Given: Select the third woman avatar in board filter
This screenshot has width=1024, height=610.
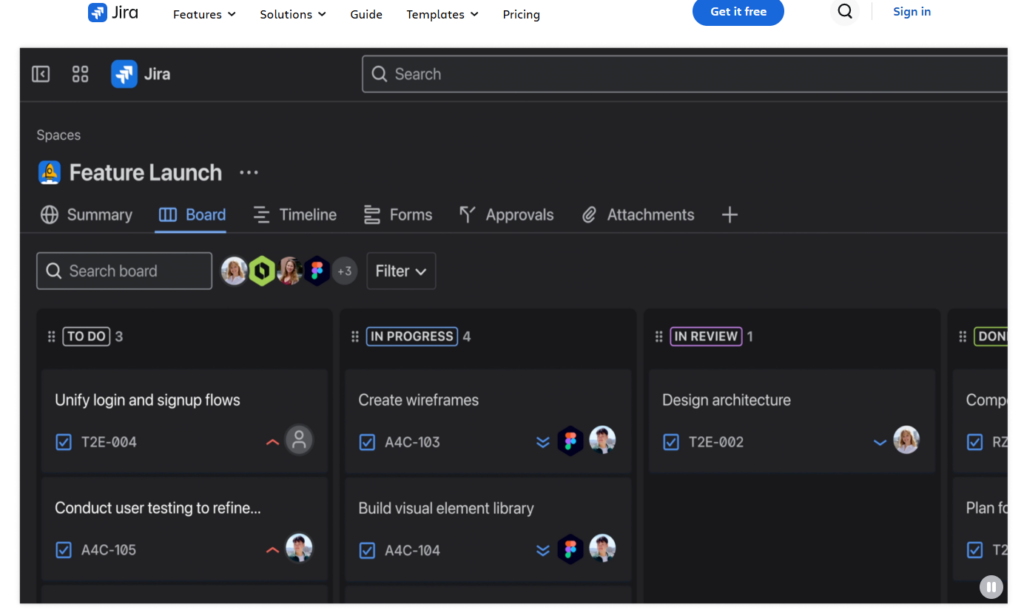Looking at the screenshot, I should [289, 271].
